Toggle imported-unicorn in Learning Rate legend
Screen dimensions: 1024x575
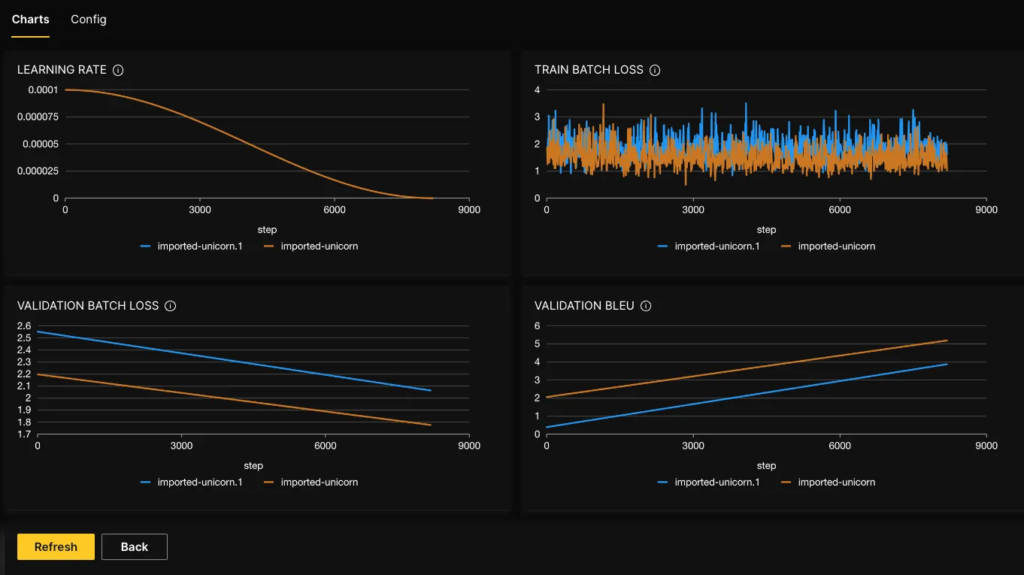click(319, 246)
